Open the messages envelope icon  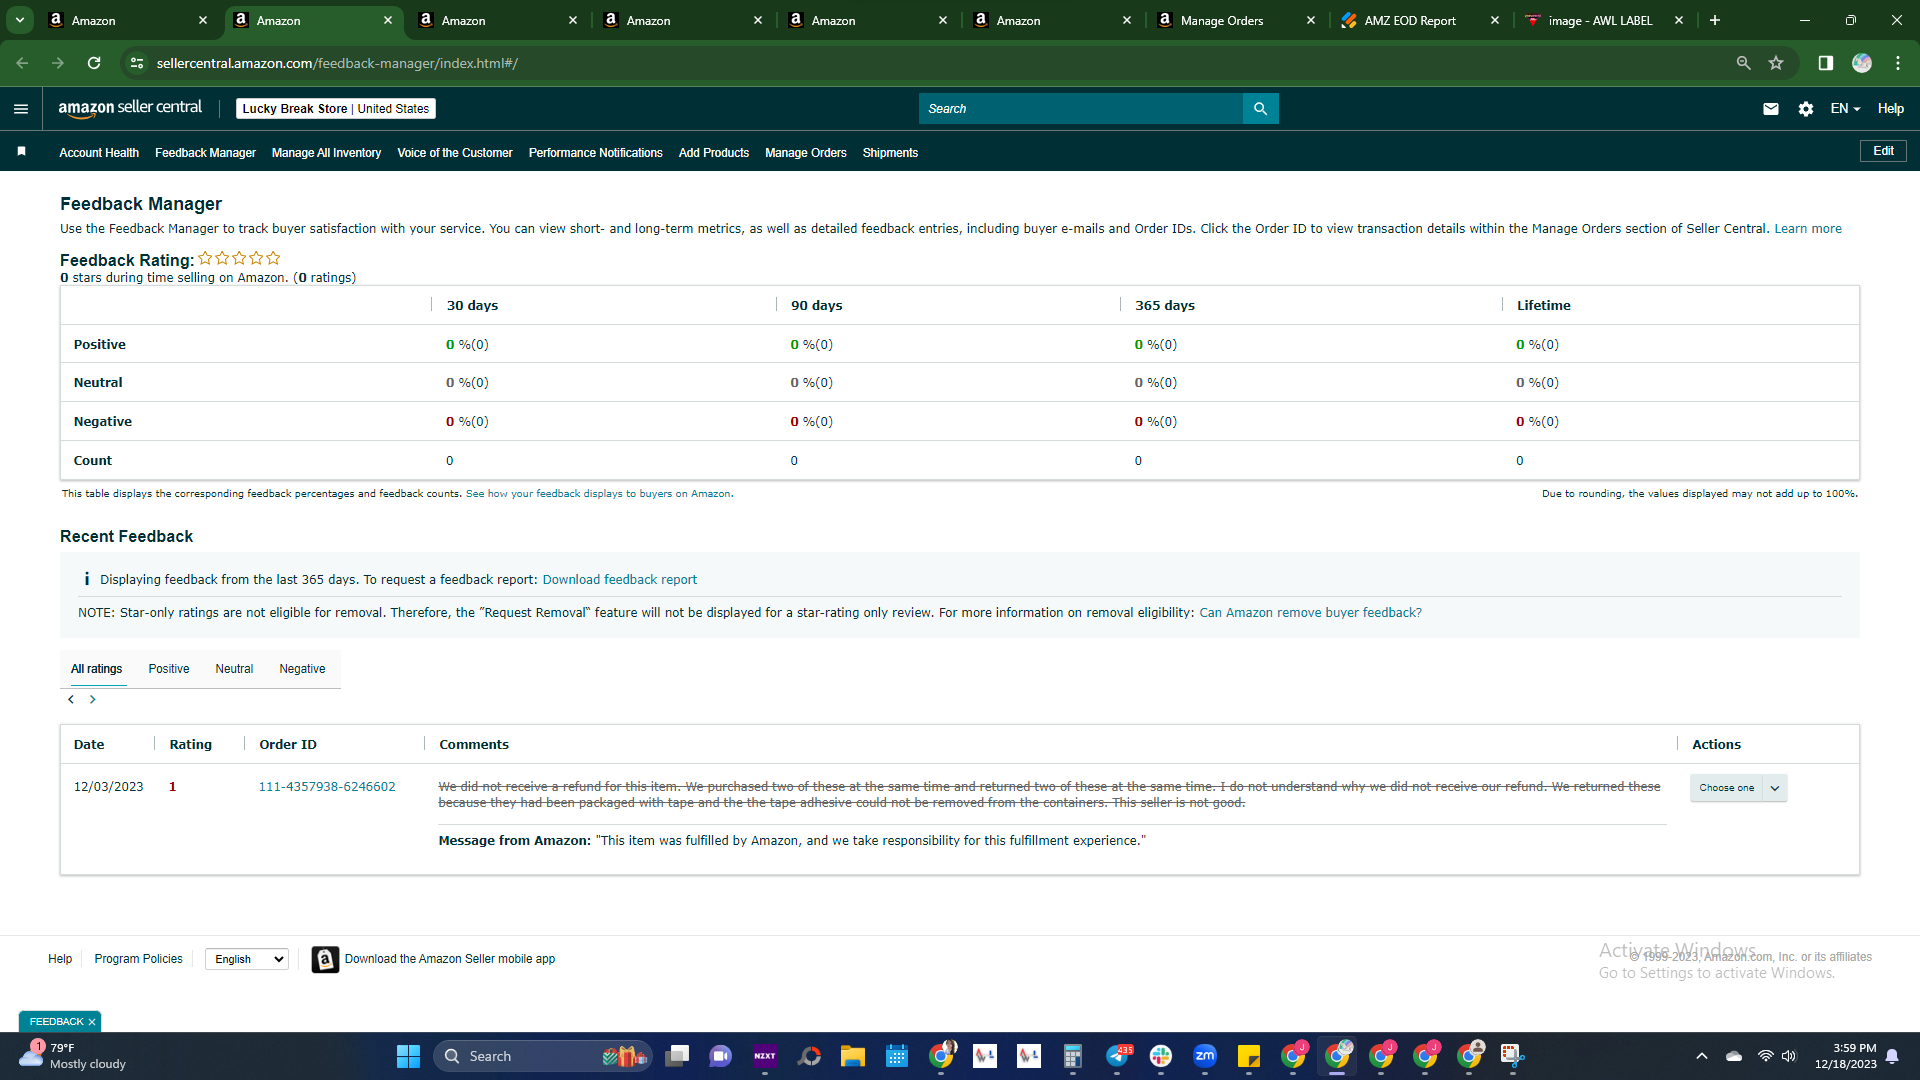[x=1770, y=109]
